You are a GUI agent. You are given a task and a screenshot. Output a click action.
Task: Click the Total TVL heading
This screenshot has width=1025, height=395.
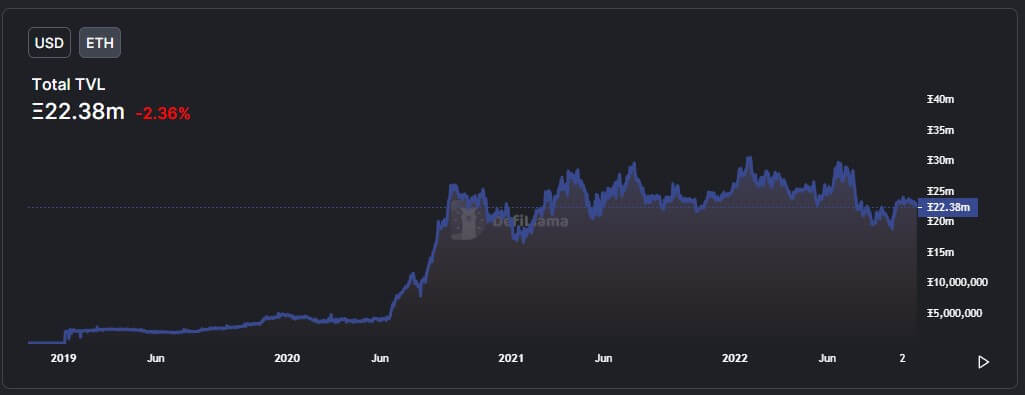(69, 84)
